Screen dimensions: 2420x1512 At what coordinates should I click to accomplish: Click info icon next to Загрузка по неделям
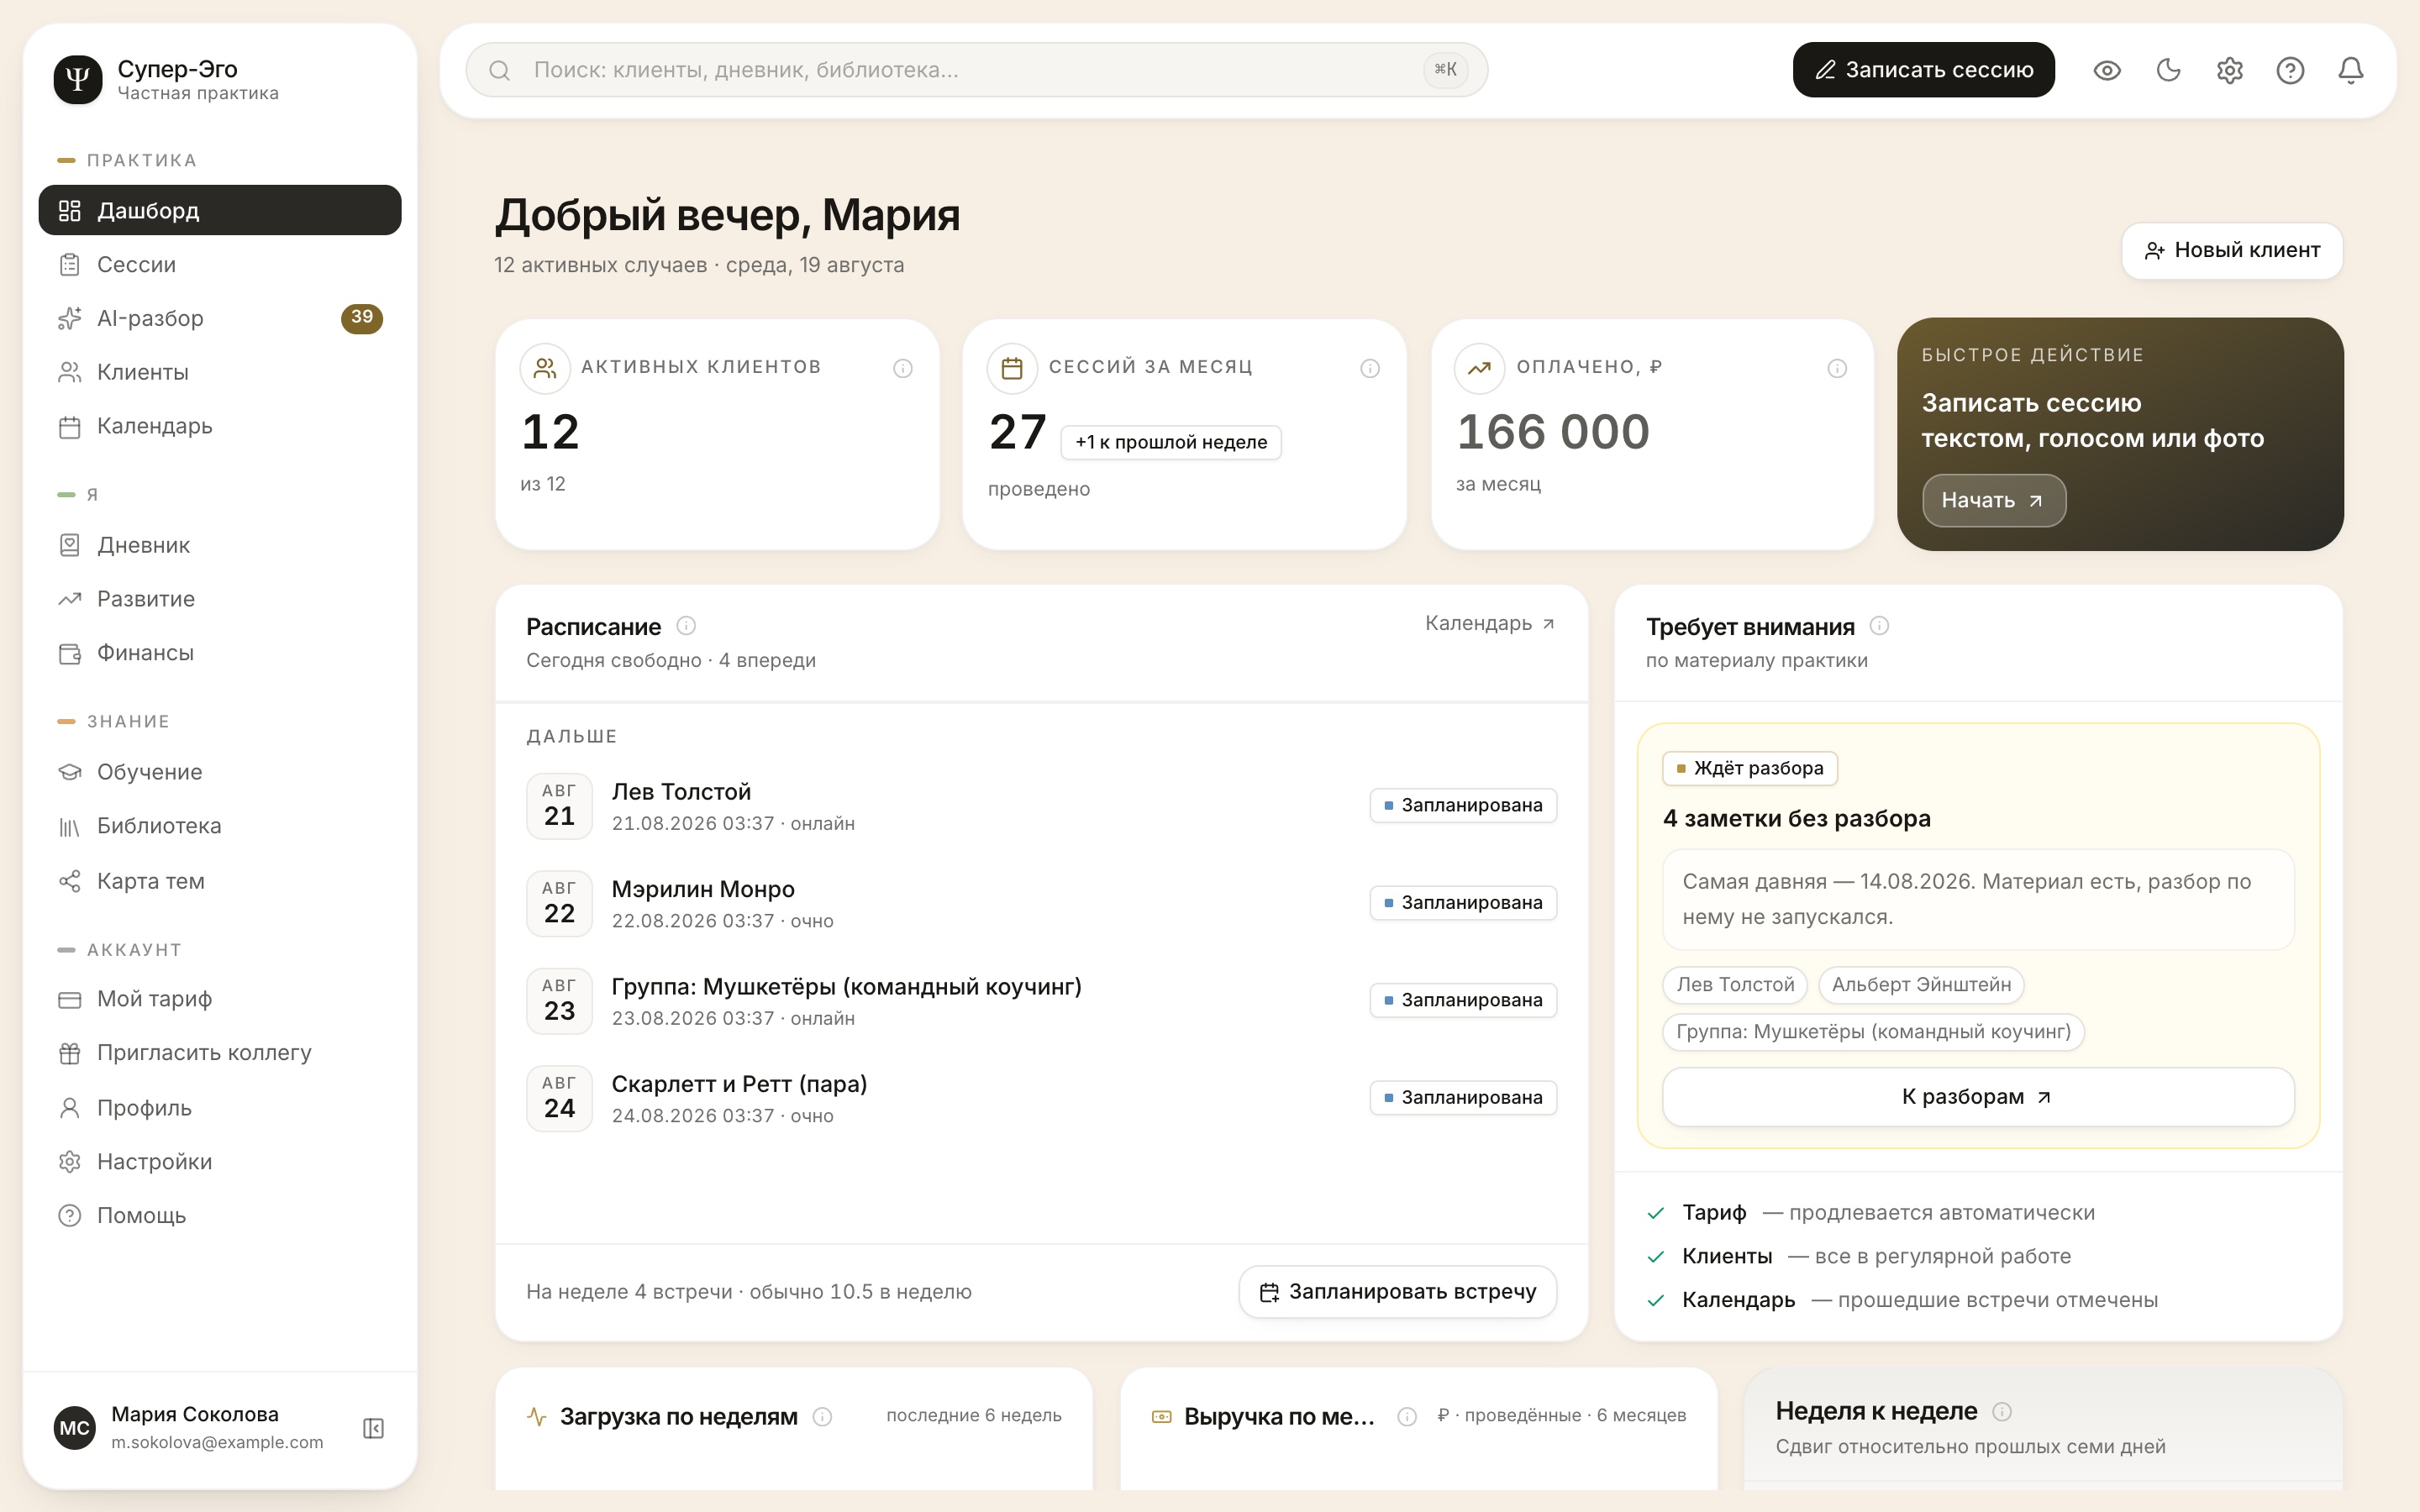(x=822, y=1417)
